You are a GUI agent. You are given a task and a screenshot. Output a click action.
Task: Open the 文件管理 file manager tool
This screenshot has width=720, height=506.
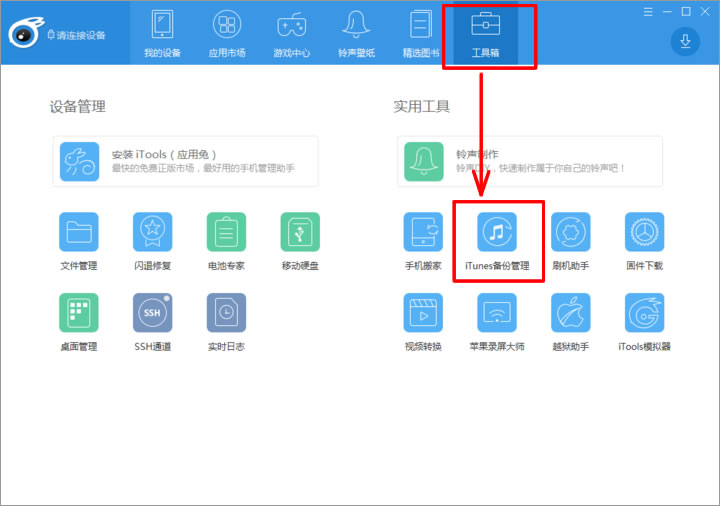tap(79, 232)
